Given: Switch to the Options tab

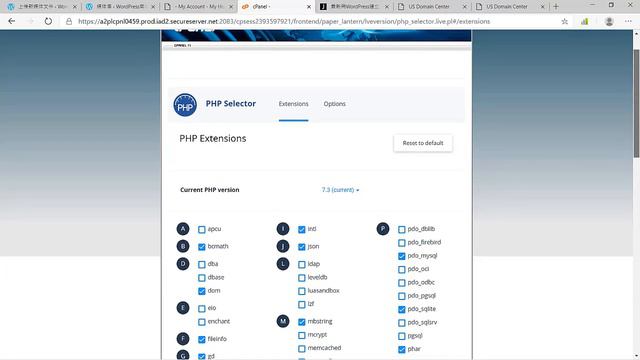Looking at the screenshot, I should pyautogui.click(x=335, y=104).
